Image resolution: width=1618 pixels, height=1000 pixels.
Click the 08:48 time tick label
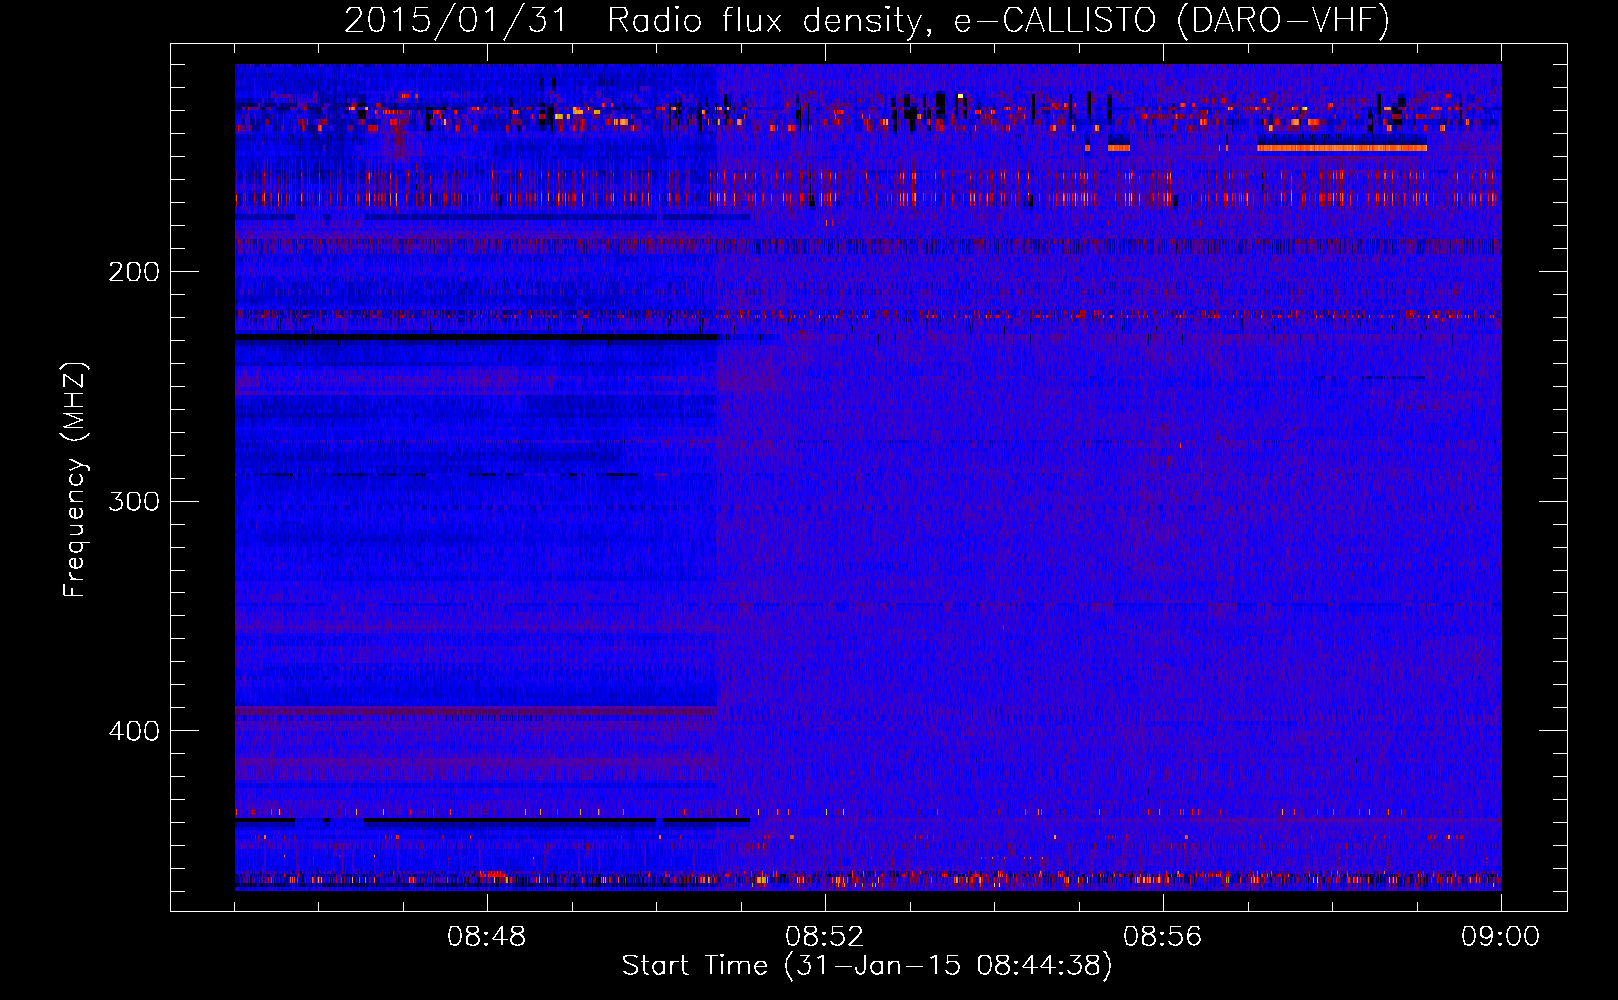point(487,937)
